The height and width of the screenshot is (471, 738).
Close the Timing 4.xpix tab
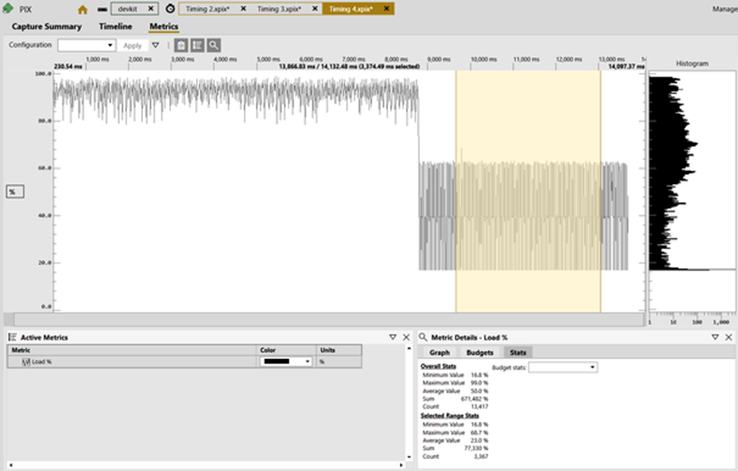386,8
